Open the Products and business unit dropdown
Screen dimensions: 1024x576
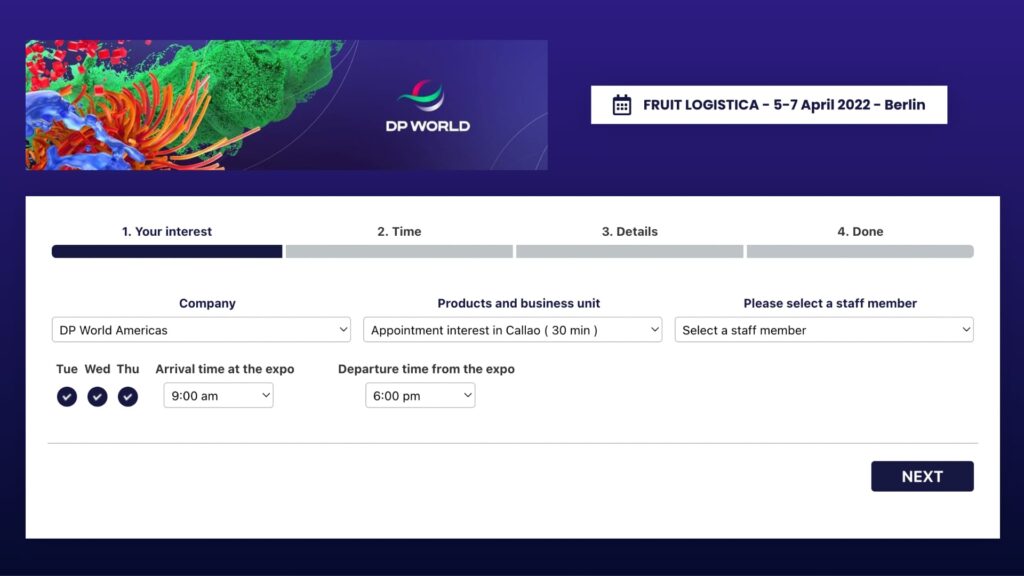[x=512, y=329]
